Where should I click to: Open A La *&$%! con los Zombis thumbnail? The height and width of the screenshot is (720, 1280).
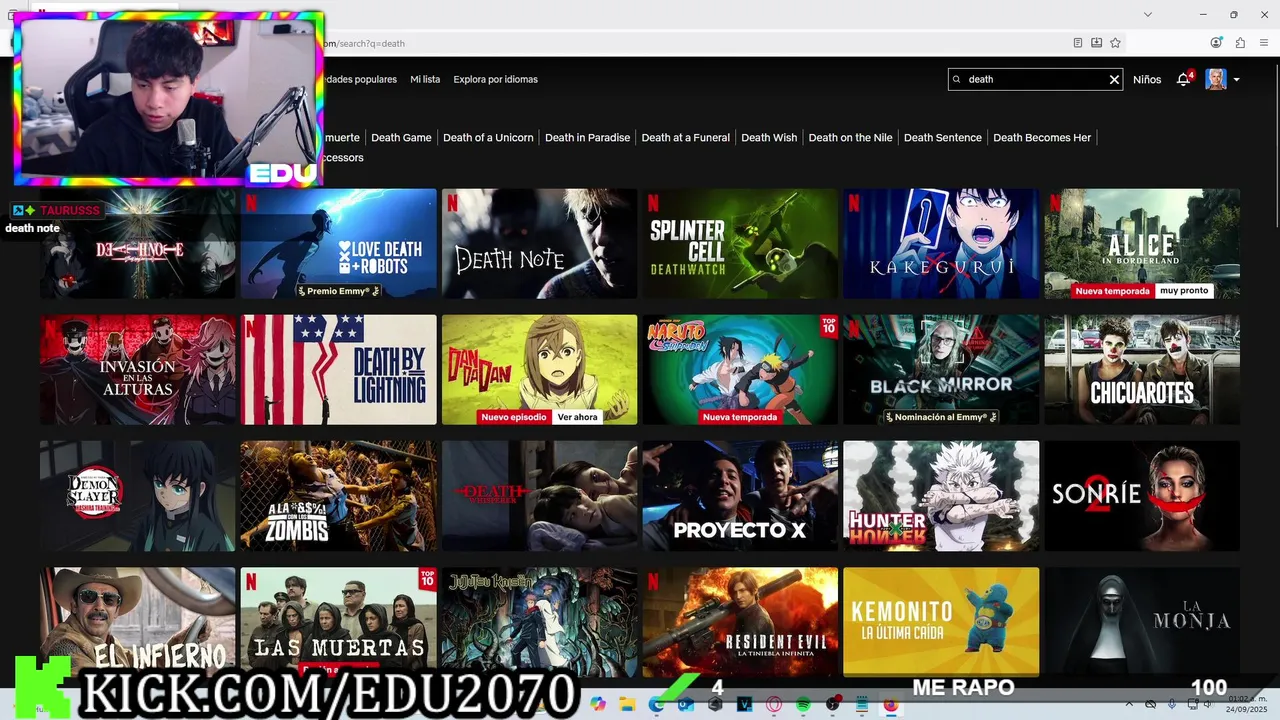(338, 496)
